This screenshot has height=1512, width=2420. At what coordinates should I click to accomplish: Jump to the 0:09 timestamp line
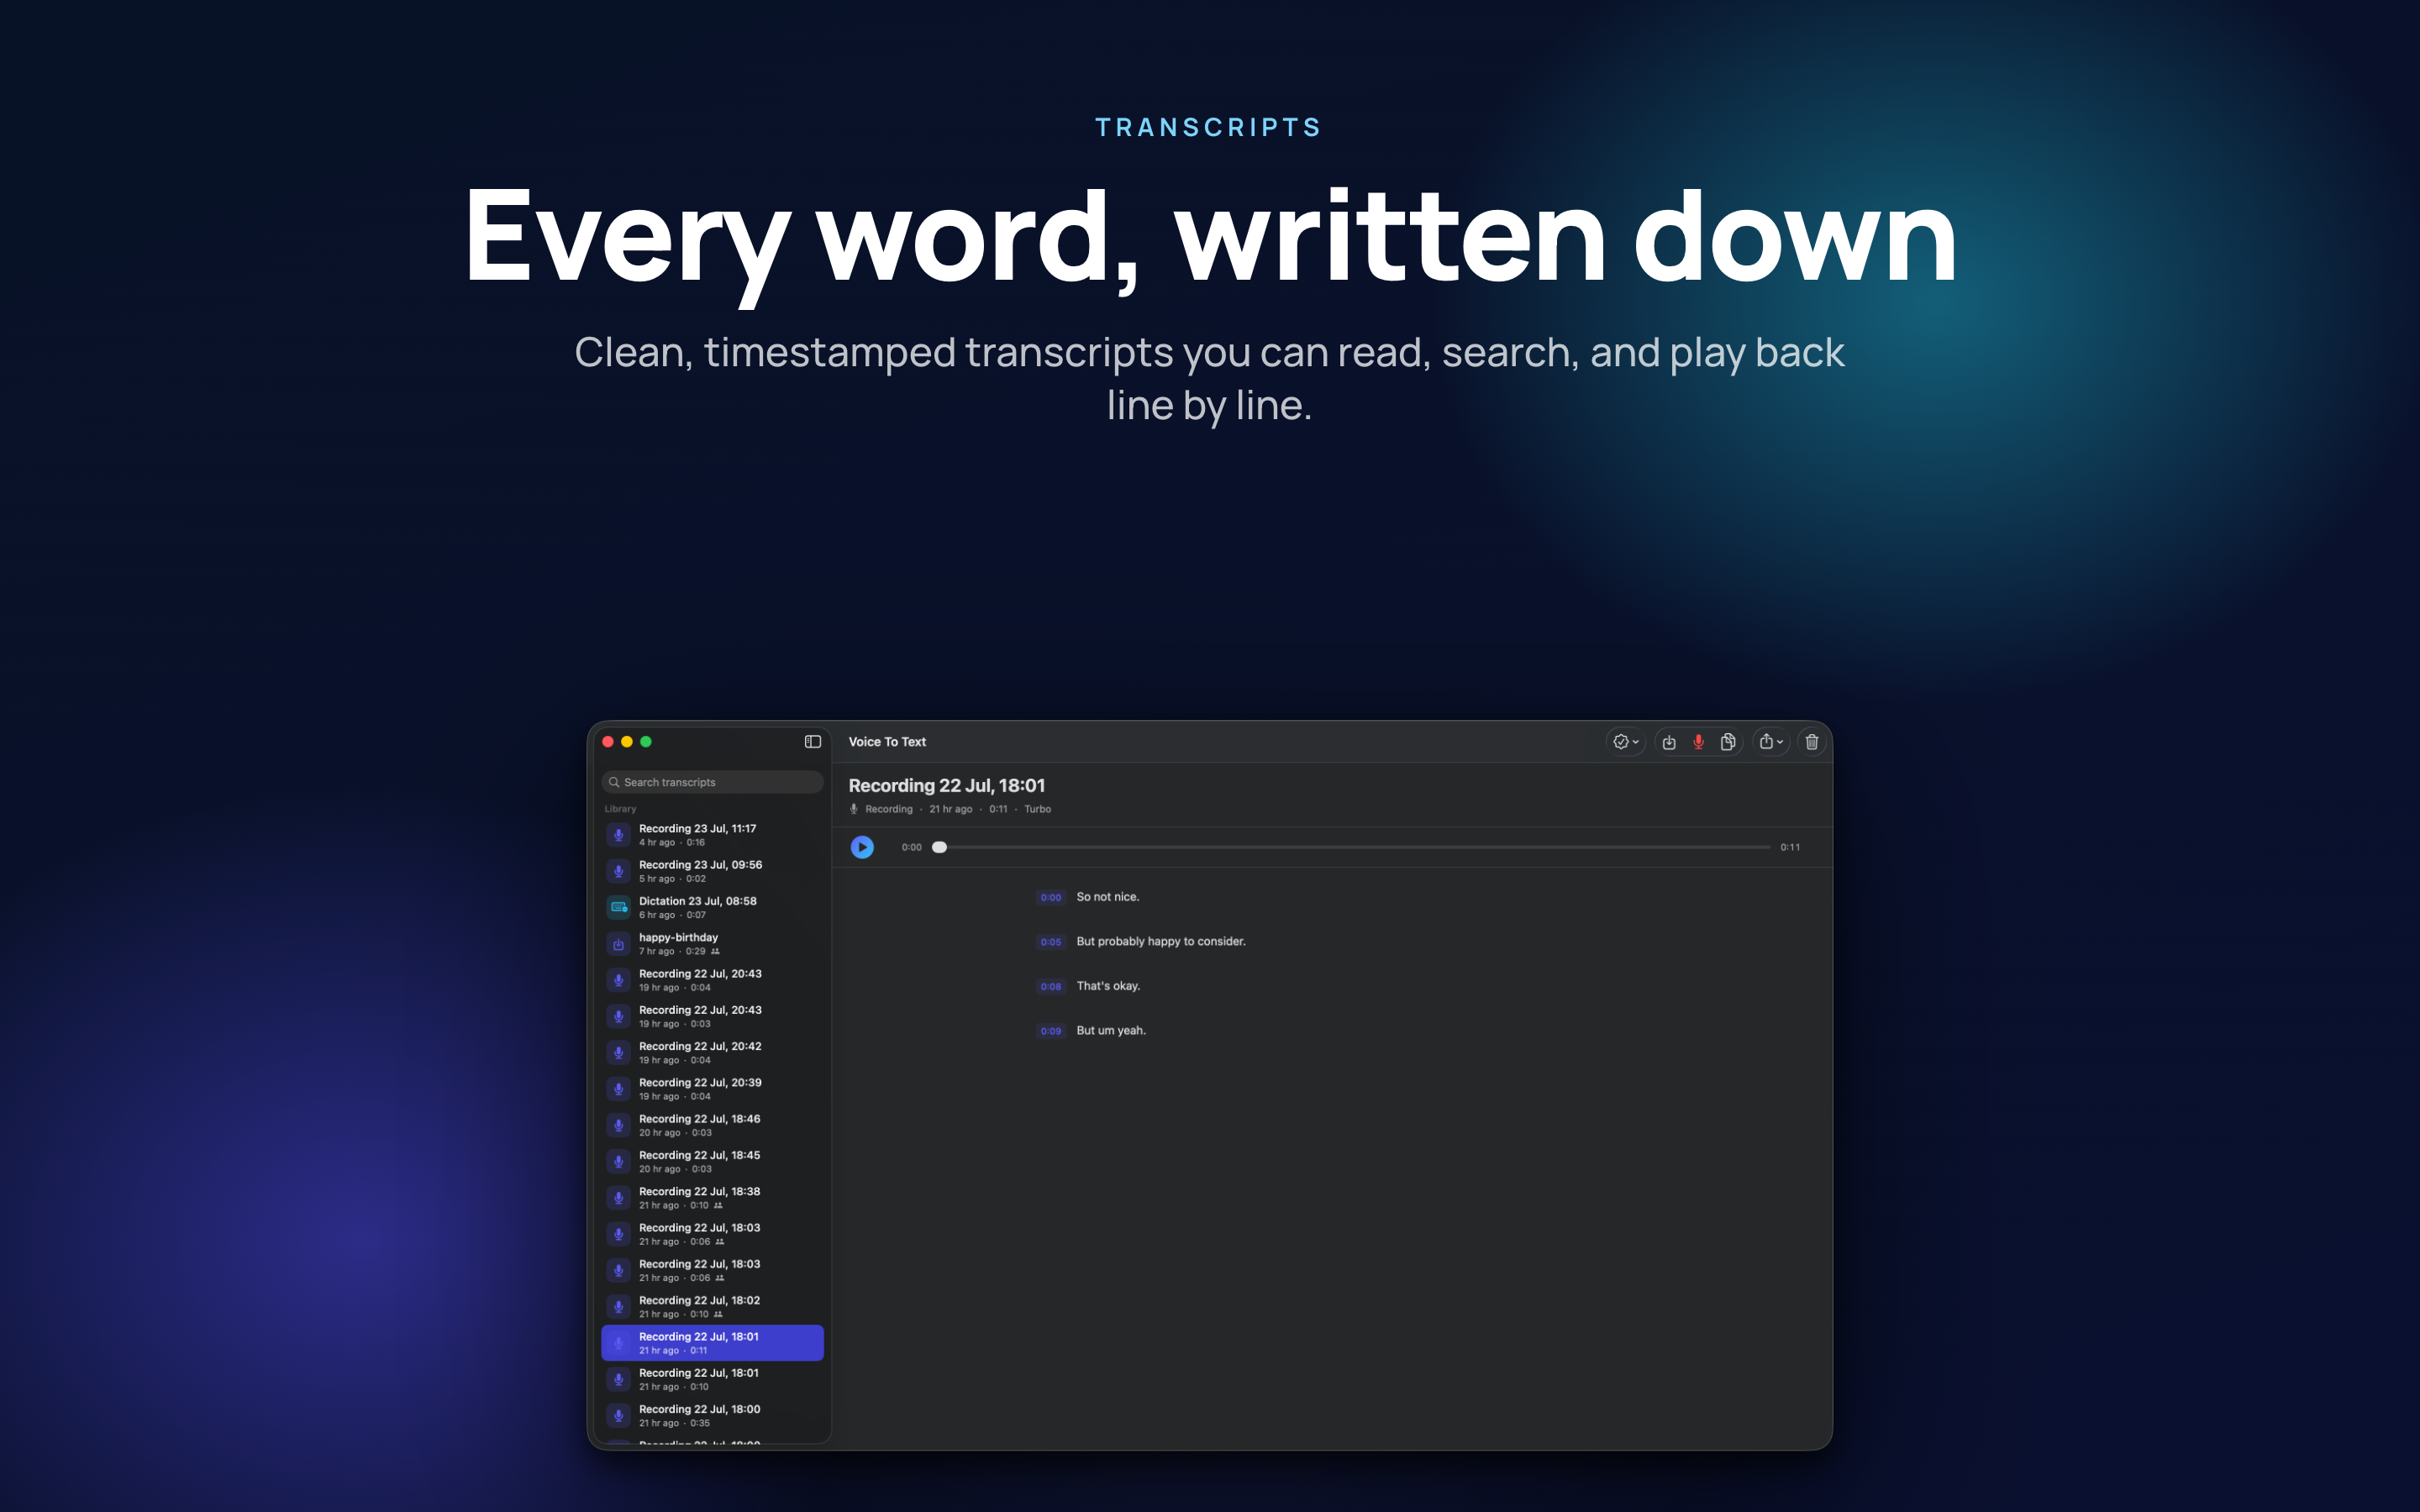1050,1031
